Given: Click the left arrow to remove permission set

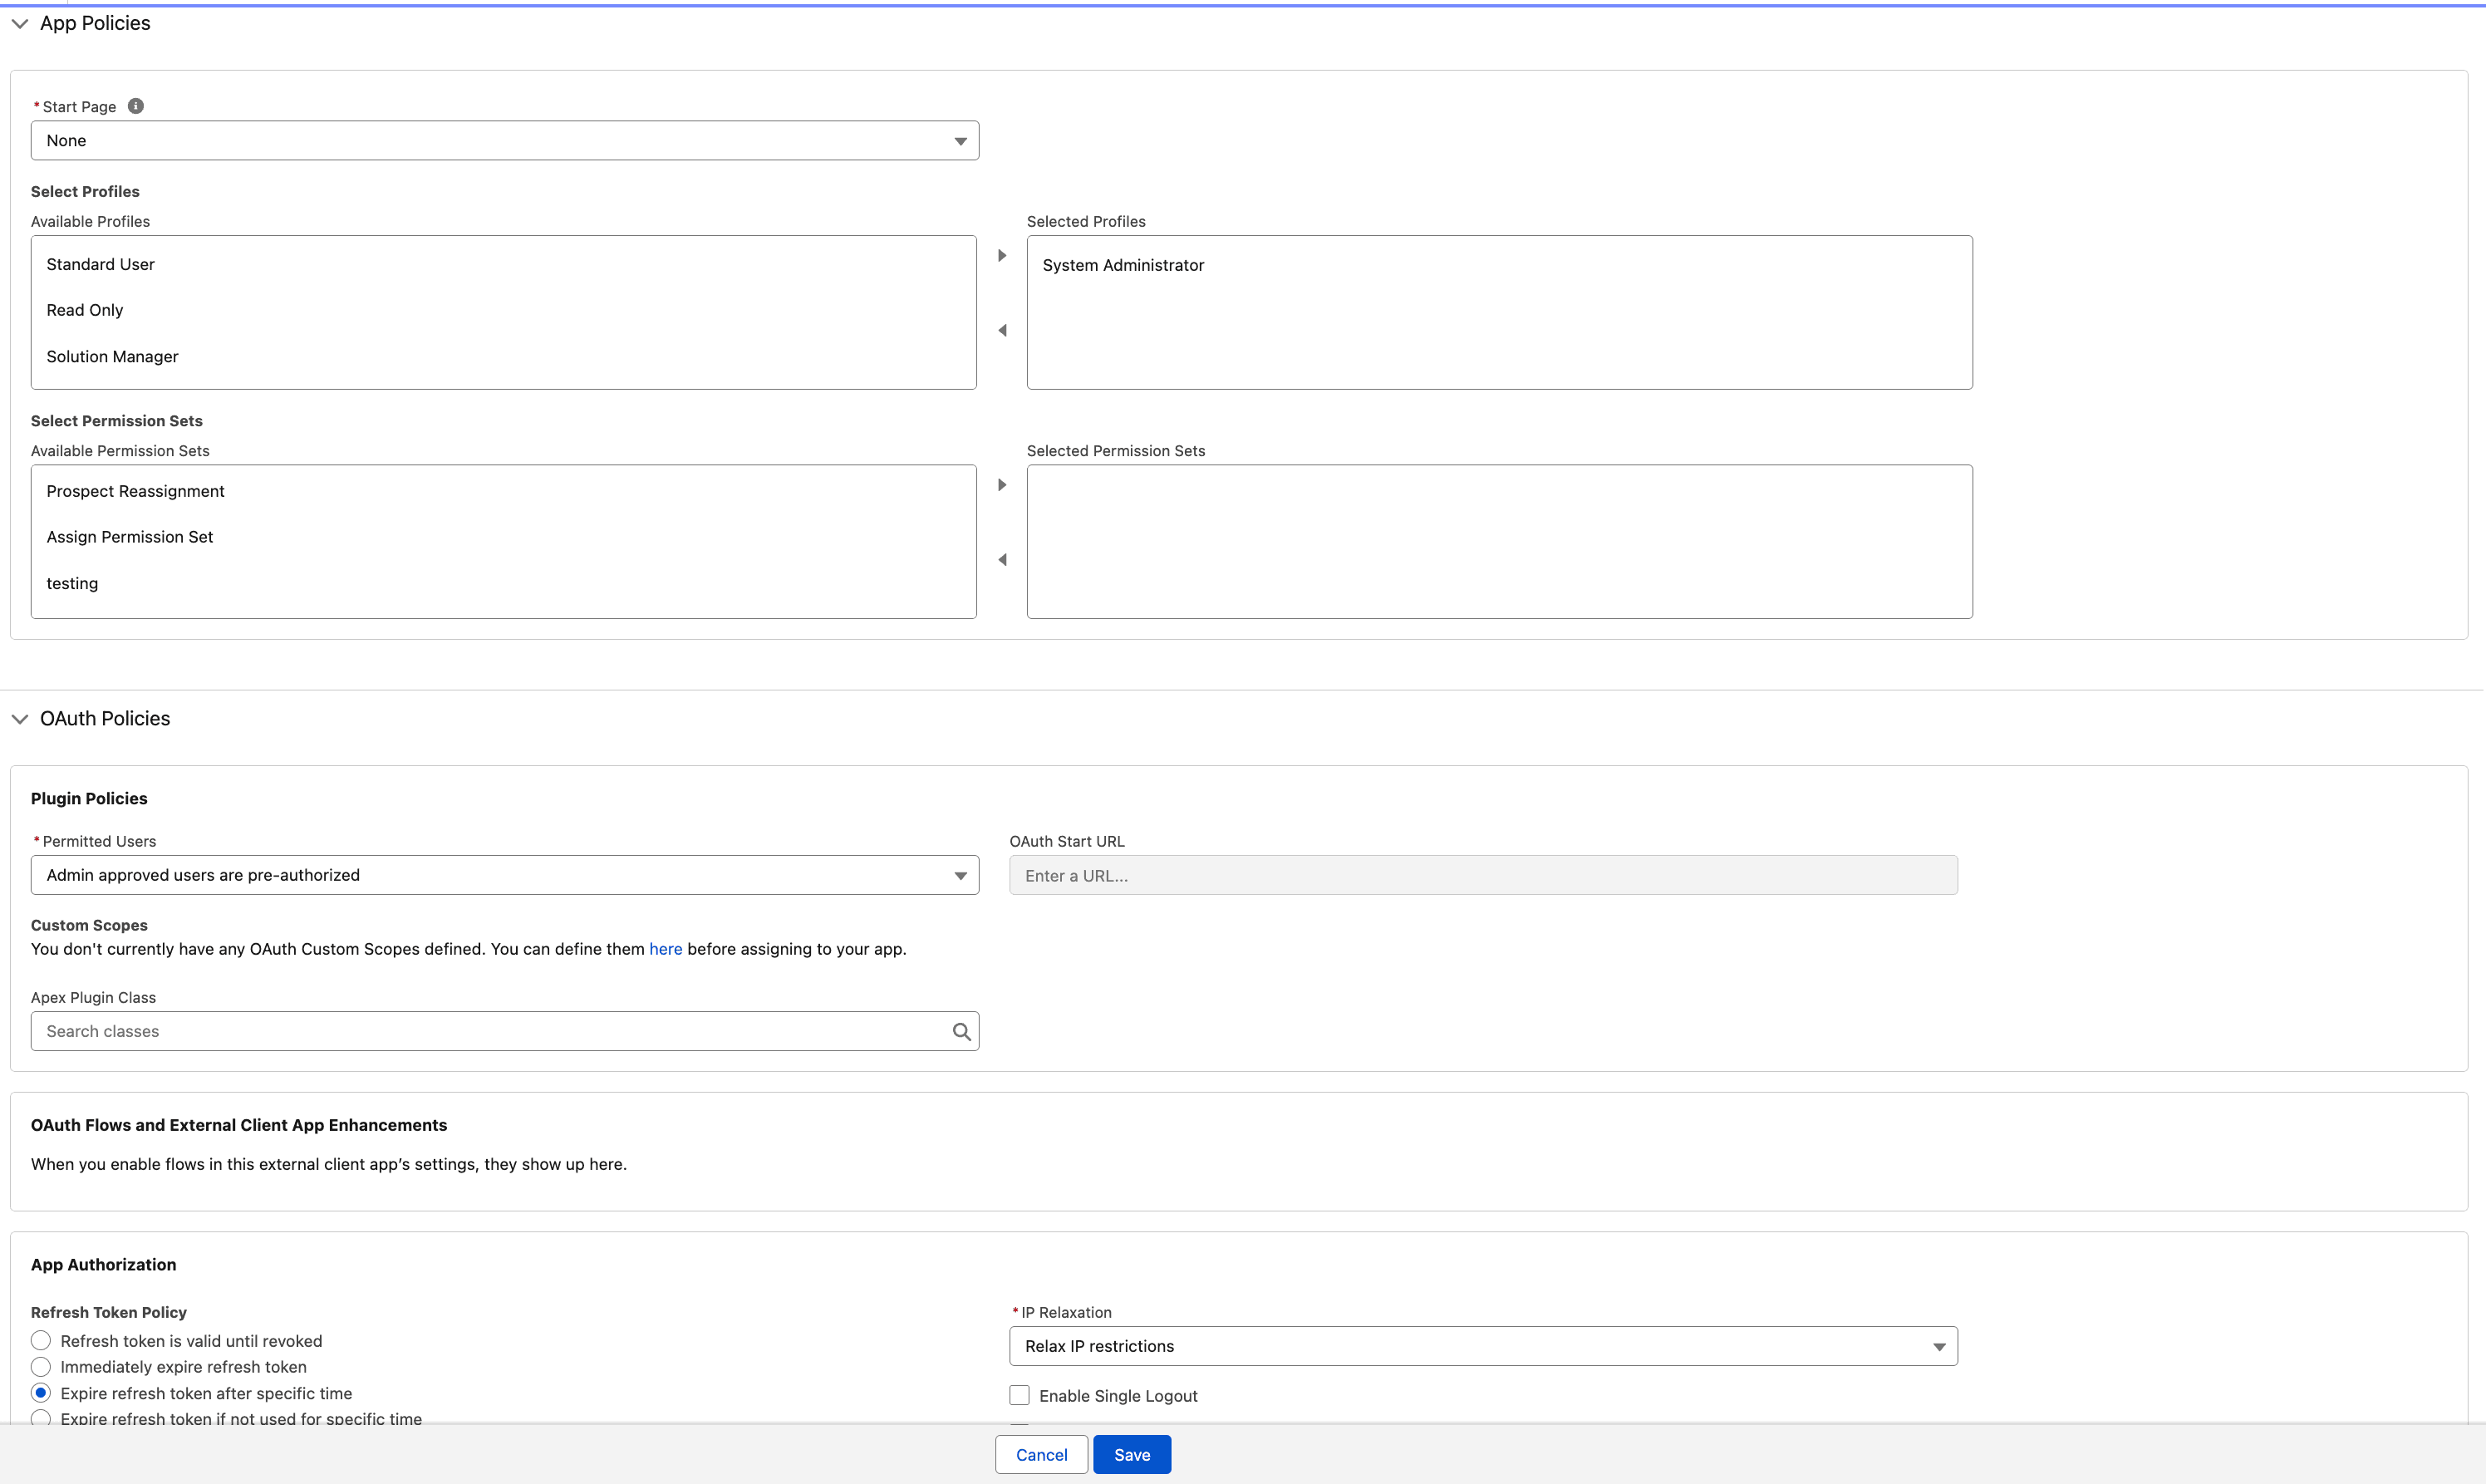Looking at the screenshot, I should [x=1002, y=559].
